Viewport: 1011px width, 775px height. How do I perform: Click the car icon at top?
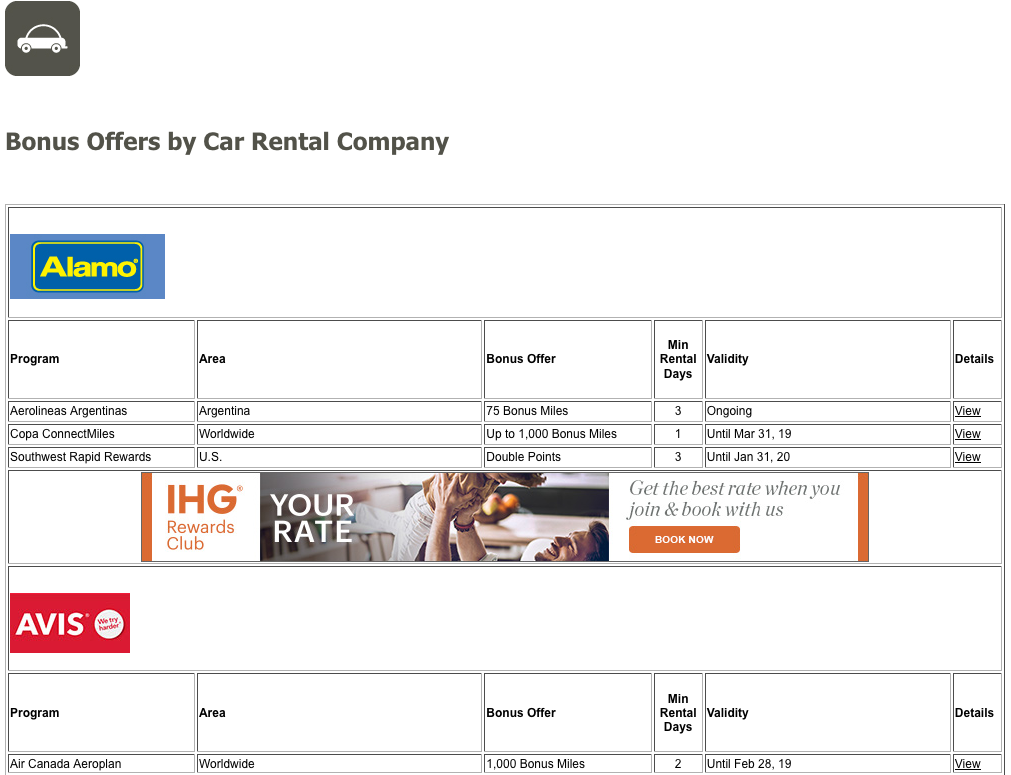pyautogui.click(x=43, y=39)
